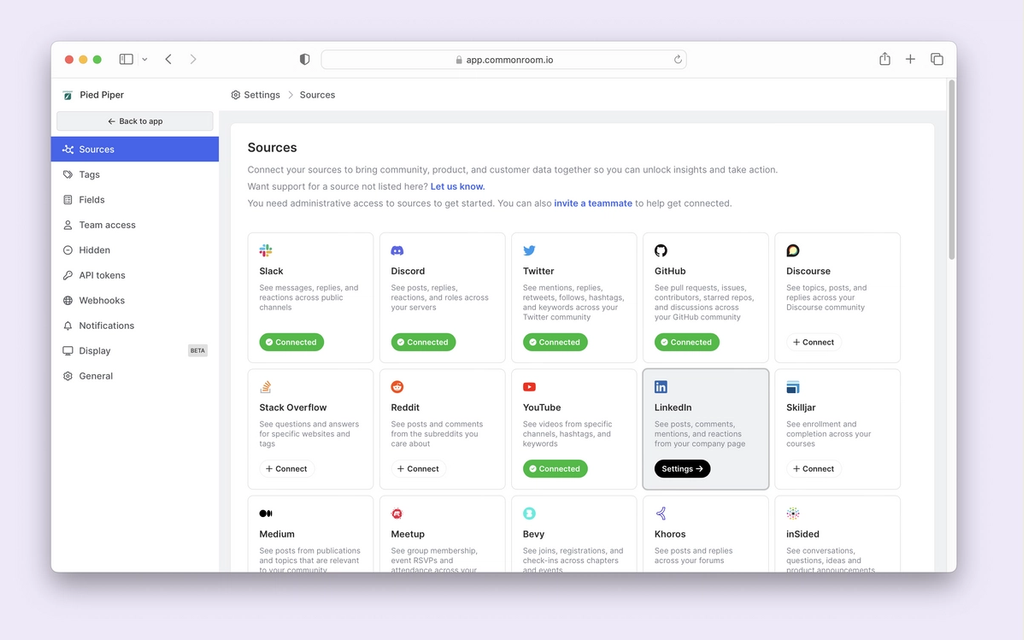The height and width of the screenshot is (640, 1024).
Task: Click the GitHub octocat icon
Action: 660,250
